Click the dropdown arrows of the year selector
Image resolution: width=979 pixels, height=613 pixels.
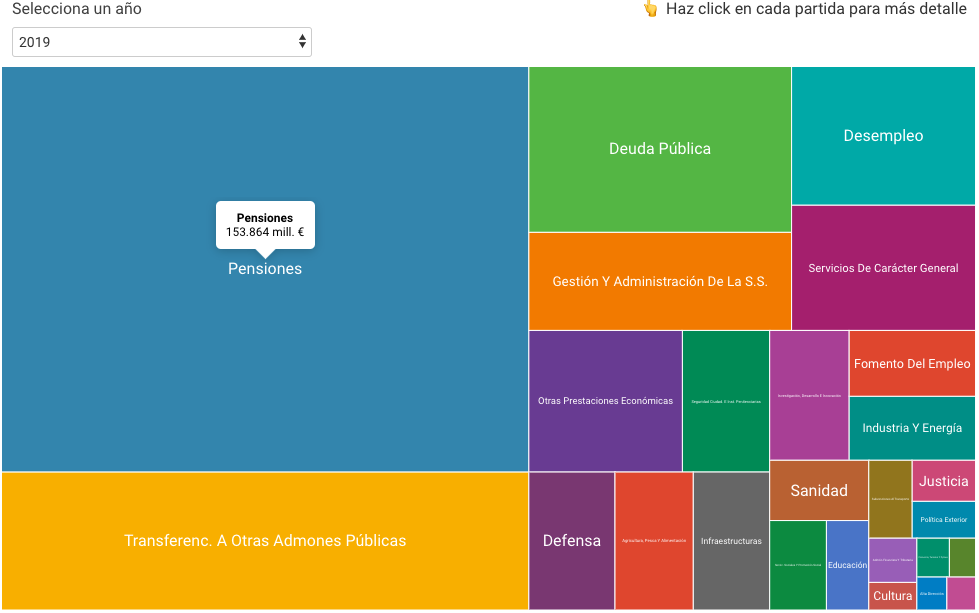(x=302, y=42)
